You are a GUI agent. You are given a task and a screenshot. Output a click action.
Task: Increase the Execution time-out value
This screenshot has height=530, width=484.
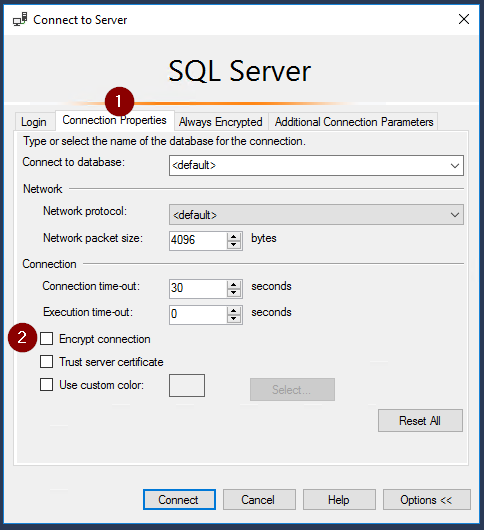234,310
